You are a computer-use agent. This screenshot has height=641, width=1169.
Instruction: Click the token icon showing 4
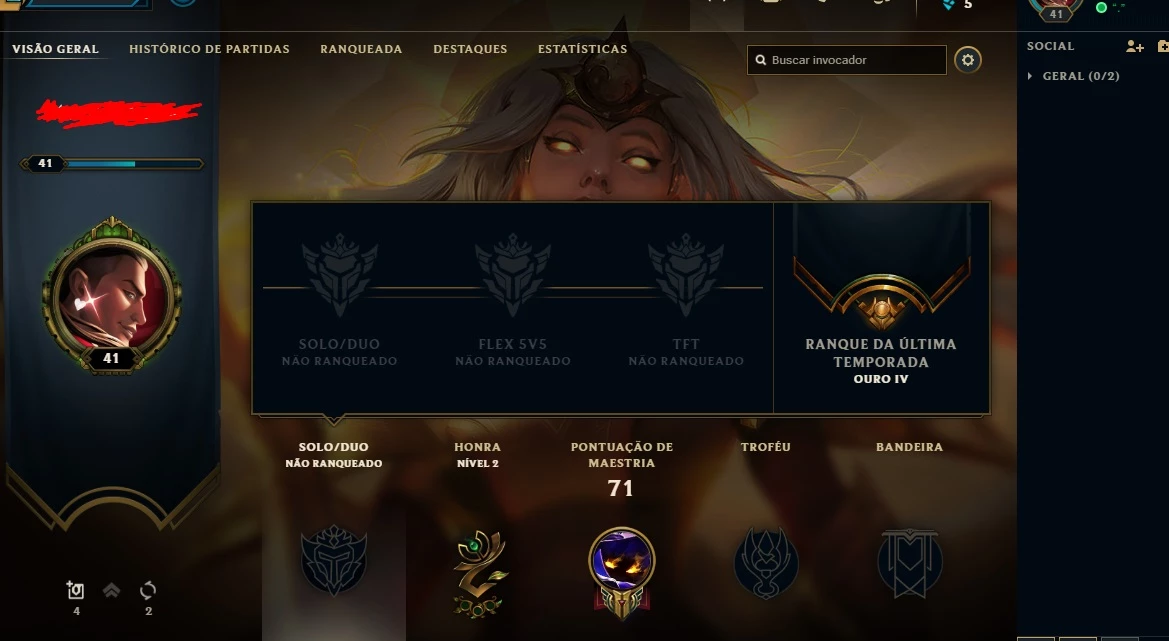pos(75,590)
